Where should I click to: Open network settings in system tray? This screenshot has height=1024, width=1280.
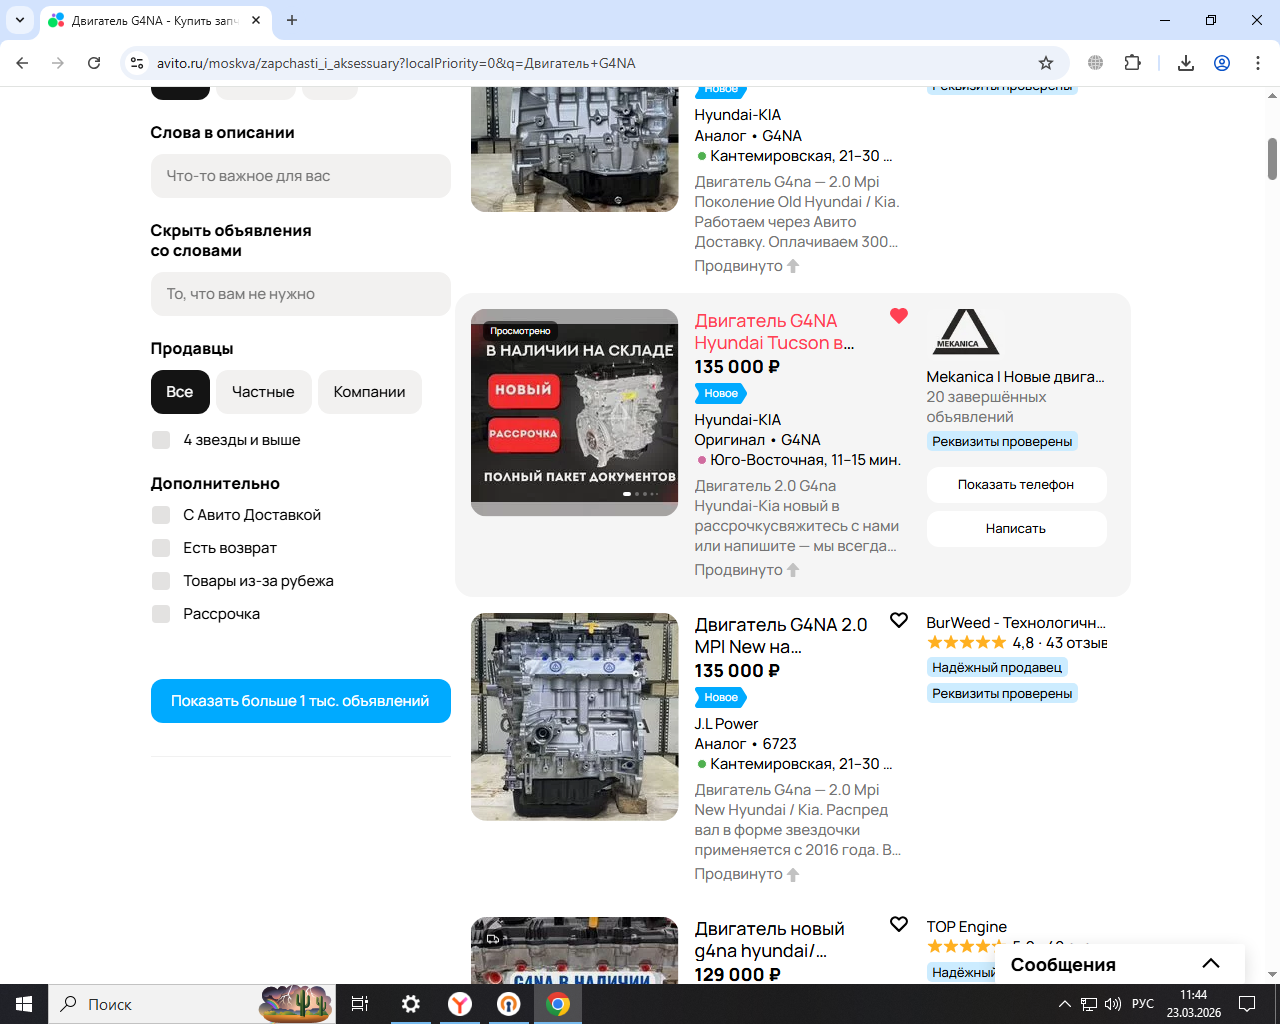[x=1089, y=1004]
